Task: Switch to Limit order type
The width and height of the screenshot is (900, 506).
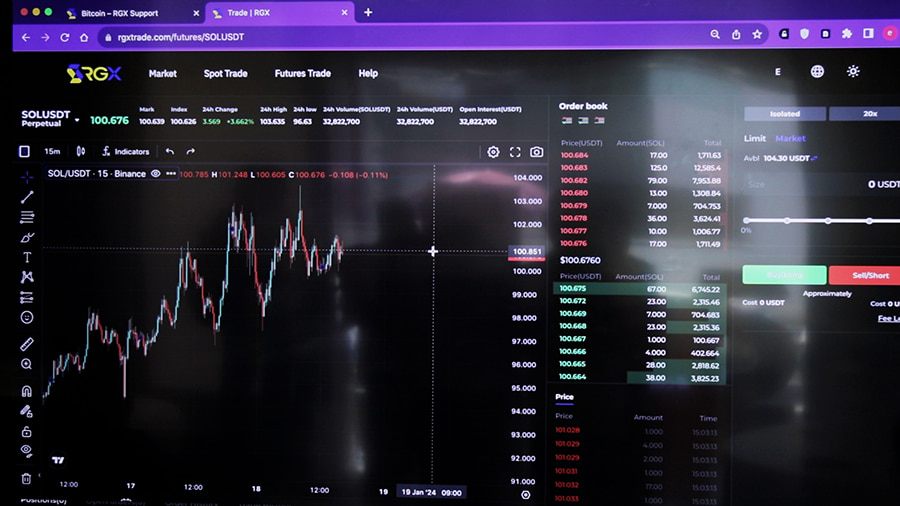Action: coord(755,138)
